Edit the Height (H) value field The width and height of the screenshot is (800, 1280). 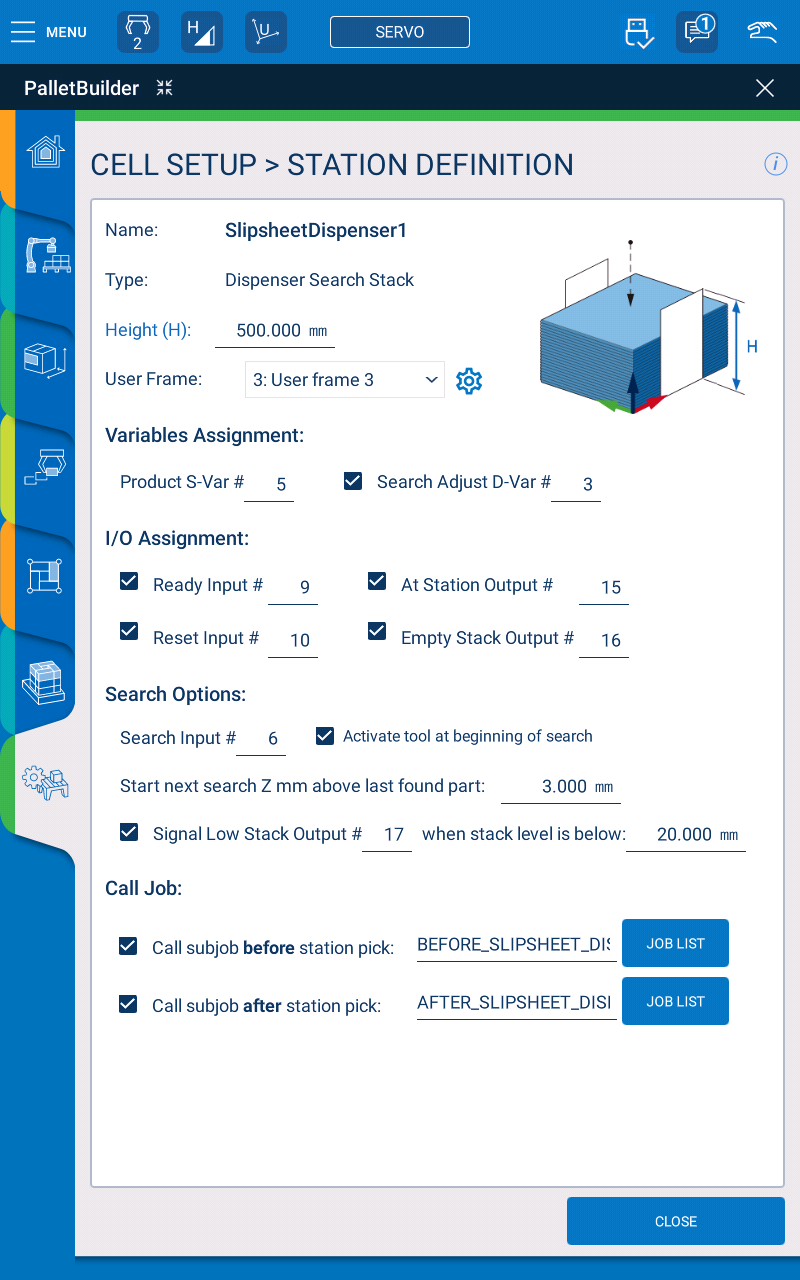(274, 331)
